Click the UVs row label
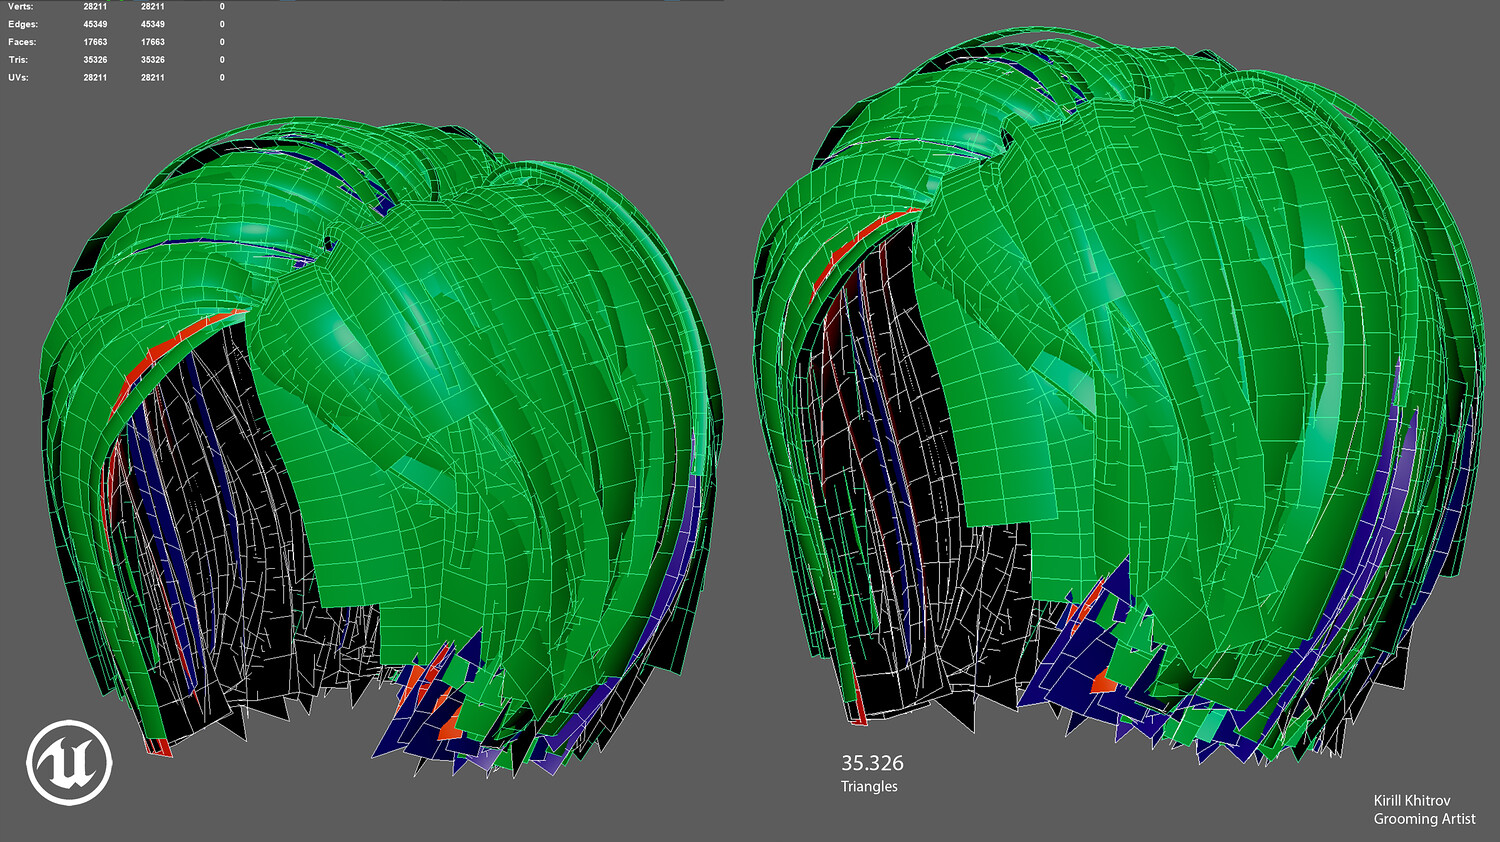1500x842 pixels. [17, 78]
